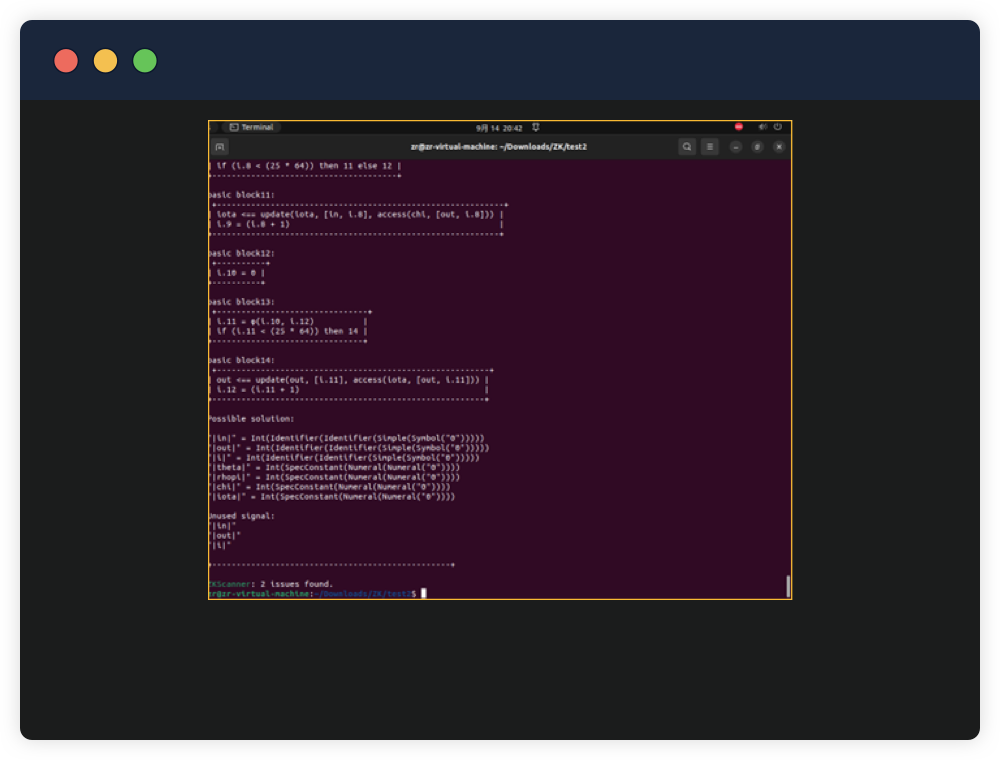This screenshot has width=1000, height=760.
Task: Click the line 'i.10 = 0'
Action: (237, 273)
